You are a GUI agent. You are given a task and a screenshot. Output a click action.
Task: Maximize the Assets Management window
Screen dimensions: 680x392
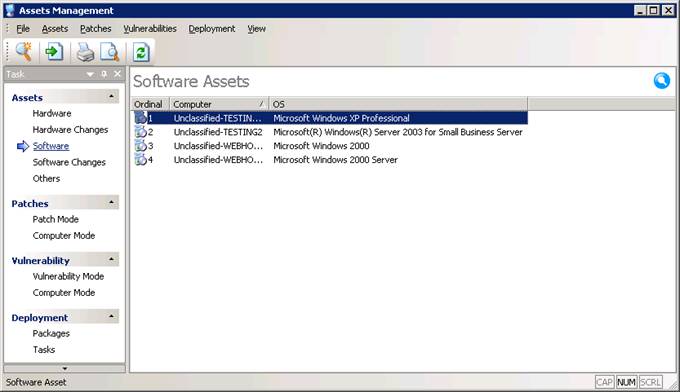point(654,10)
